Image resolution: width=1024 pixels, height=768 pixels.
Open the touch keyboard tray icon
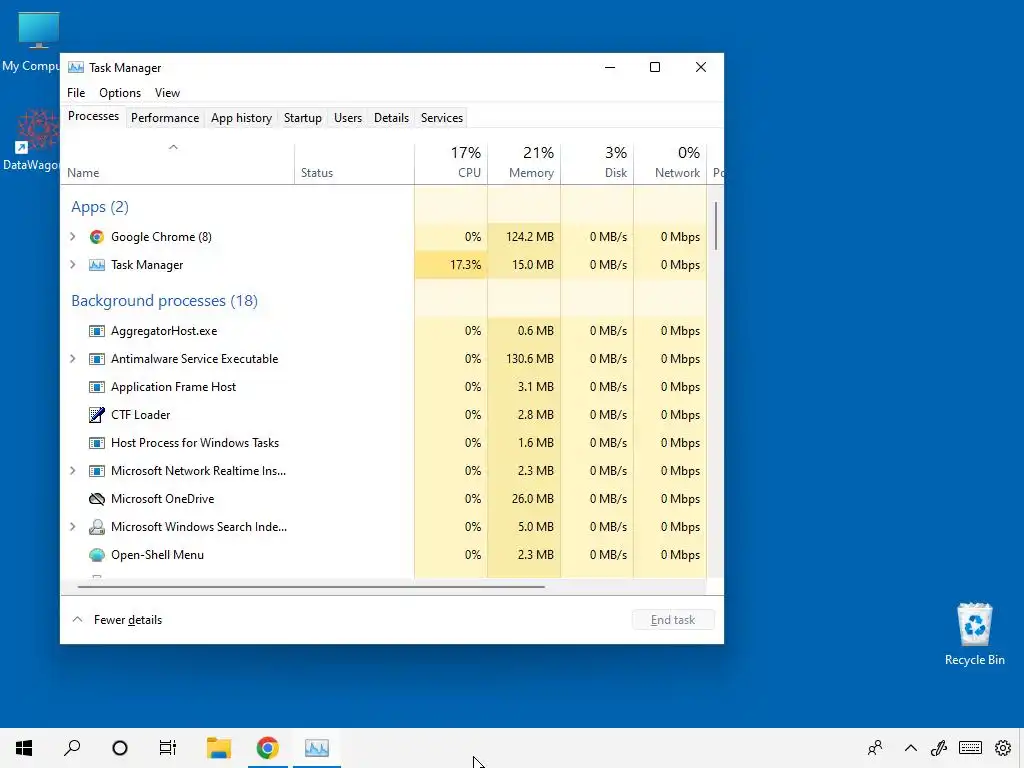tap(970, 748)
